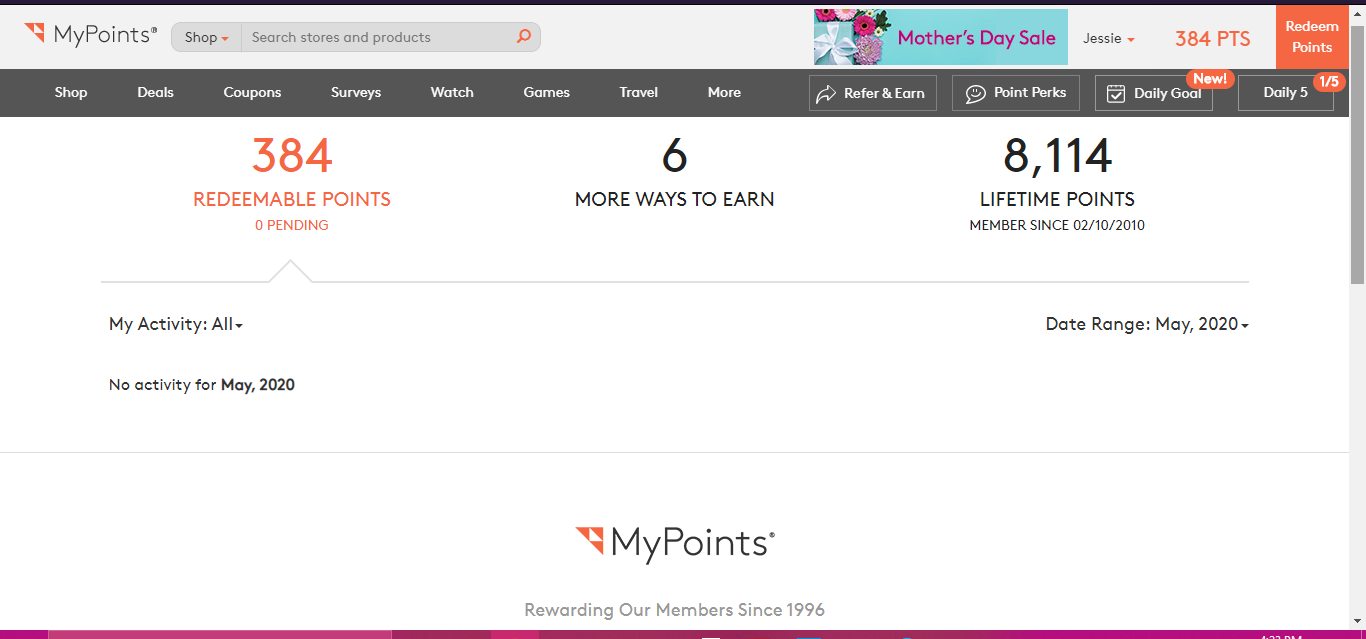Open the Surveys menu item

point(356,92)
